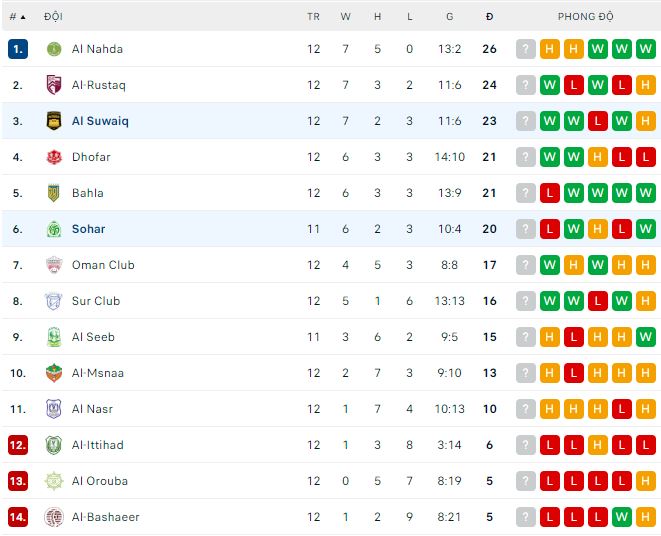
Task: Click Al Orouba's last orange H result
Action: (x=646, y=481)
